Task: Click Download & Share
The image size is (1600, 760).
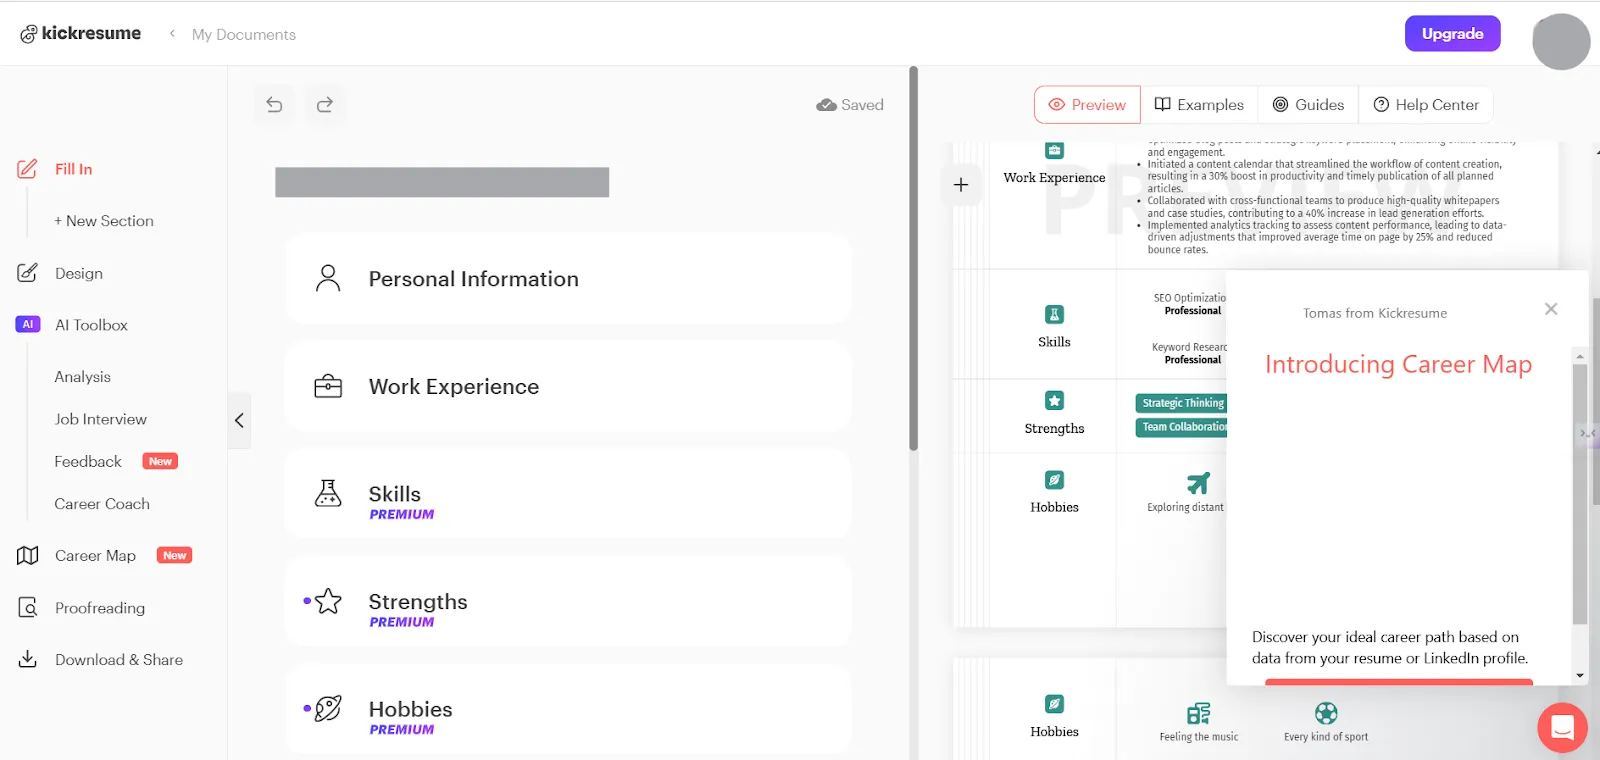Action: (119, 660)
